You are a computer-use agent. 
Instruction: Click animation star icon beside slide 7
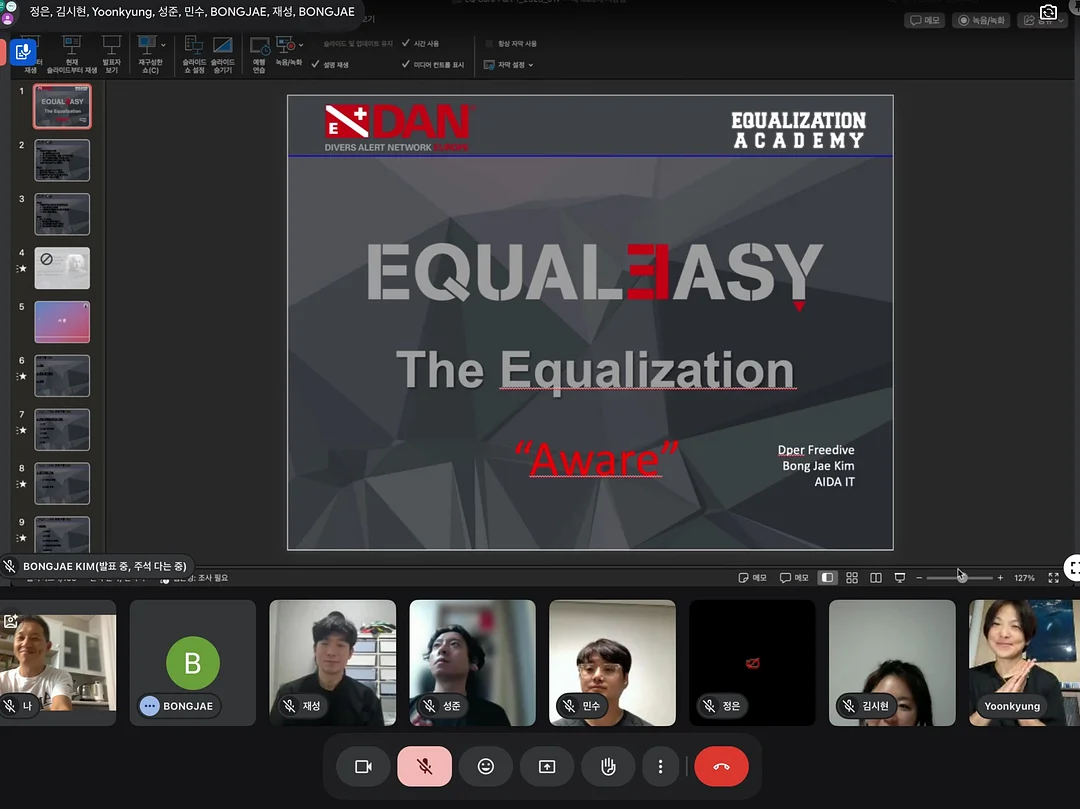(21, 430)
